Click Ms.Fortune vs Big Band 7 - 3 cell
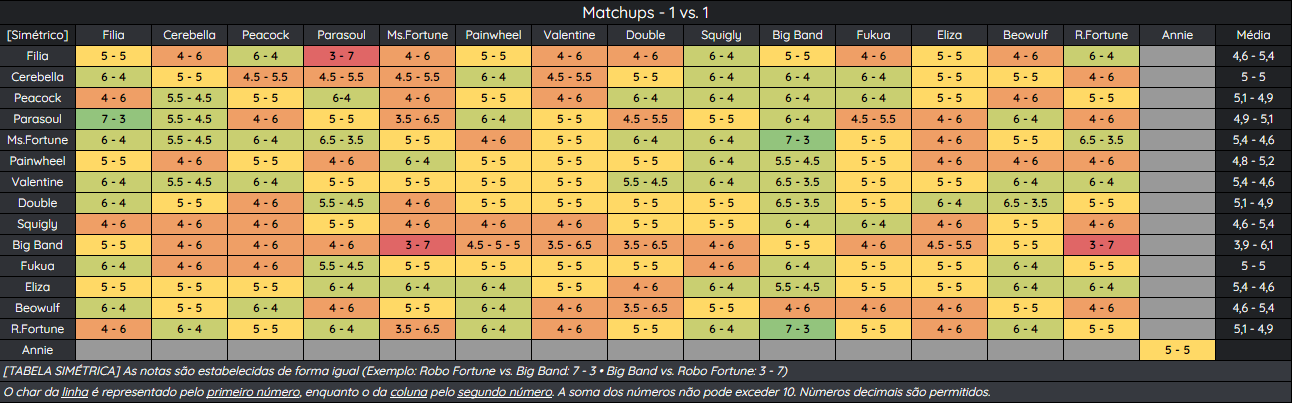 [797, 140]
